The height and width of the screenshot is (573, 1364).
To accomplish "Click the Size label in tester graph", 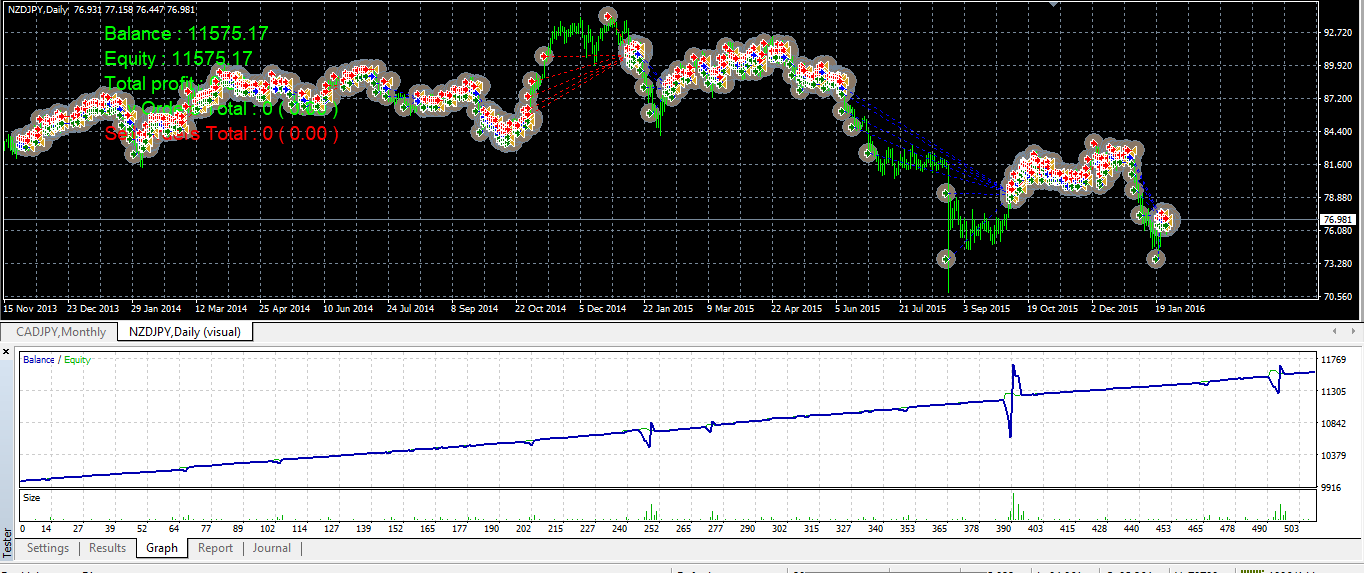I will [31, 497].
